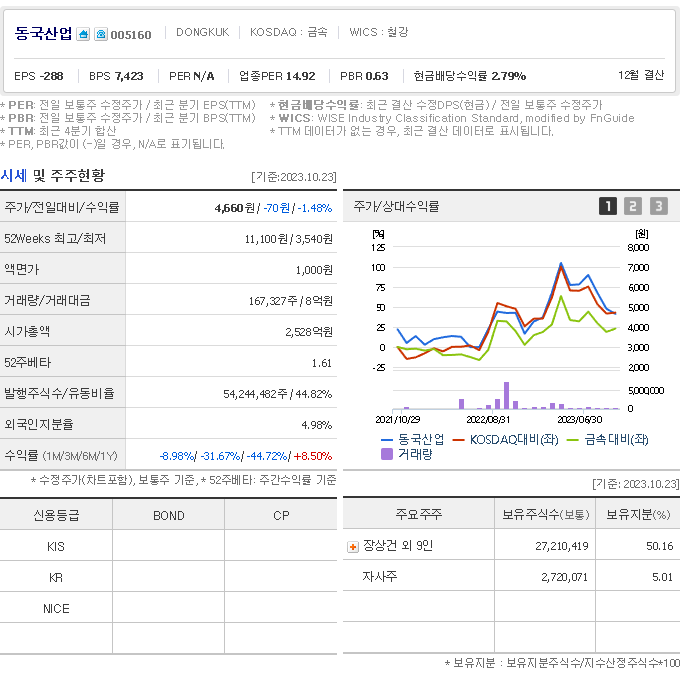Click the company name 동국산업
The height and width of the screenshot is (673, 686).
(x=43, y=34)
